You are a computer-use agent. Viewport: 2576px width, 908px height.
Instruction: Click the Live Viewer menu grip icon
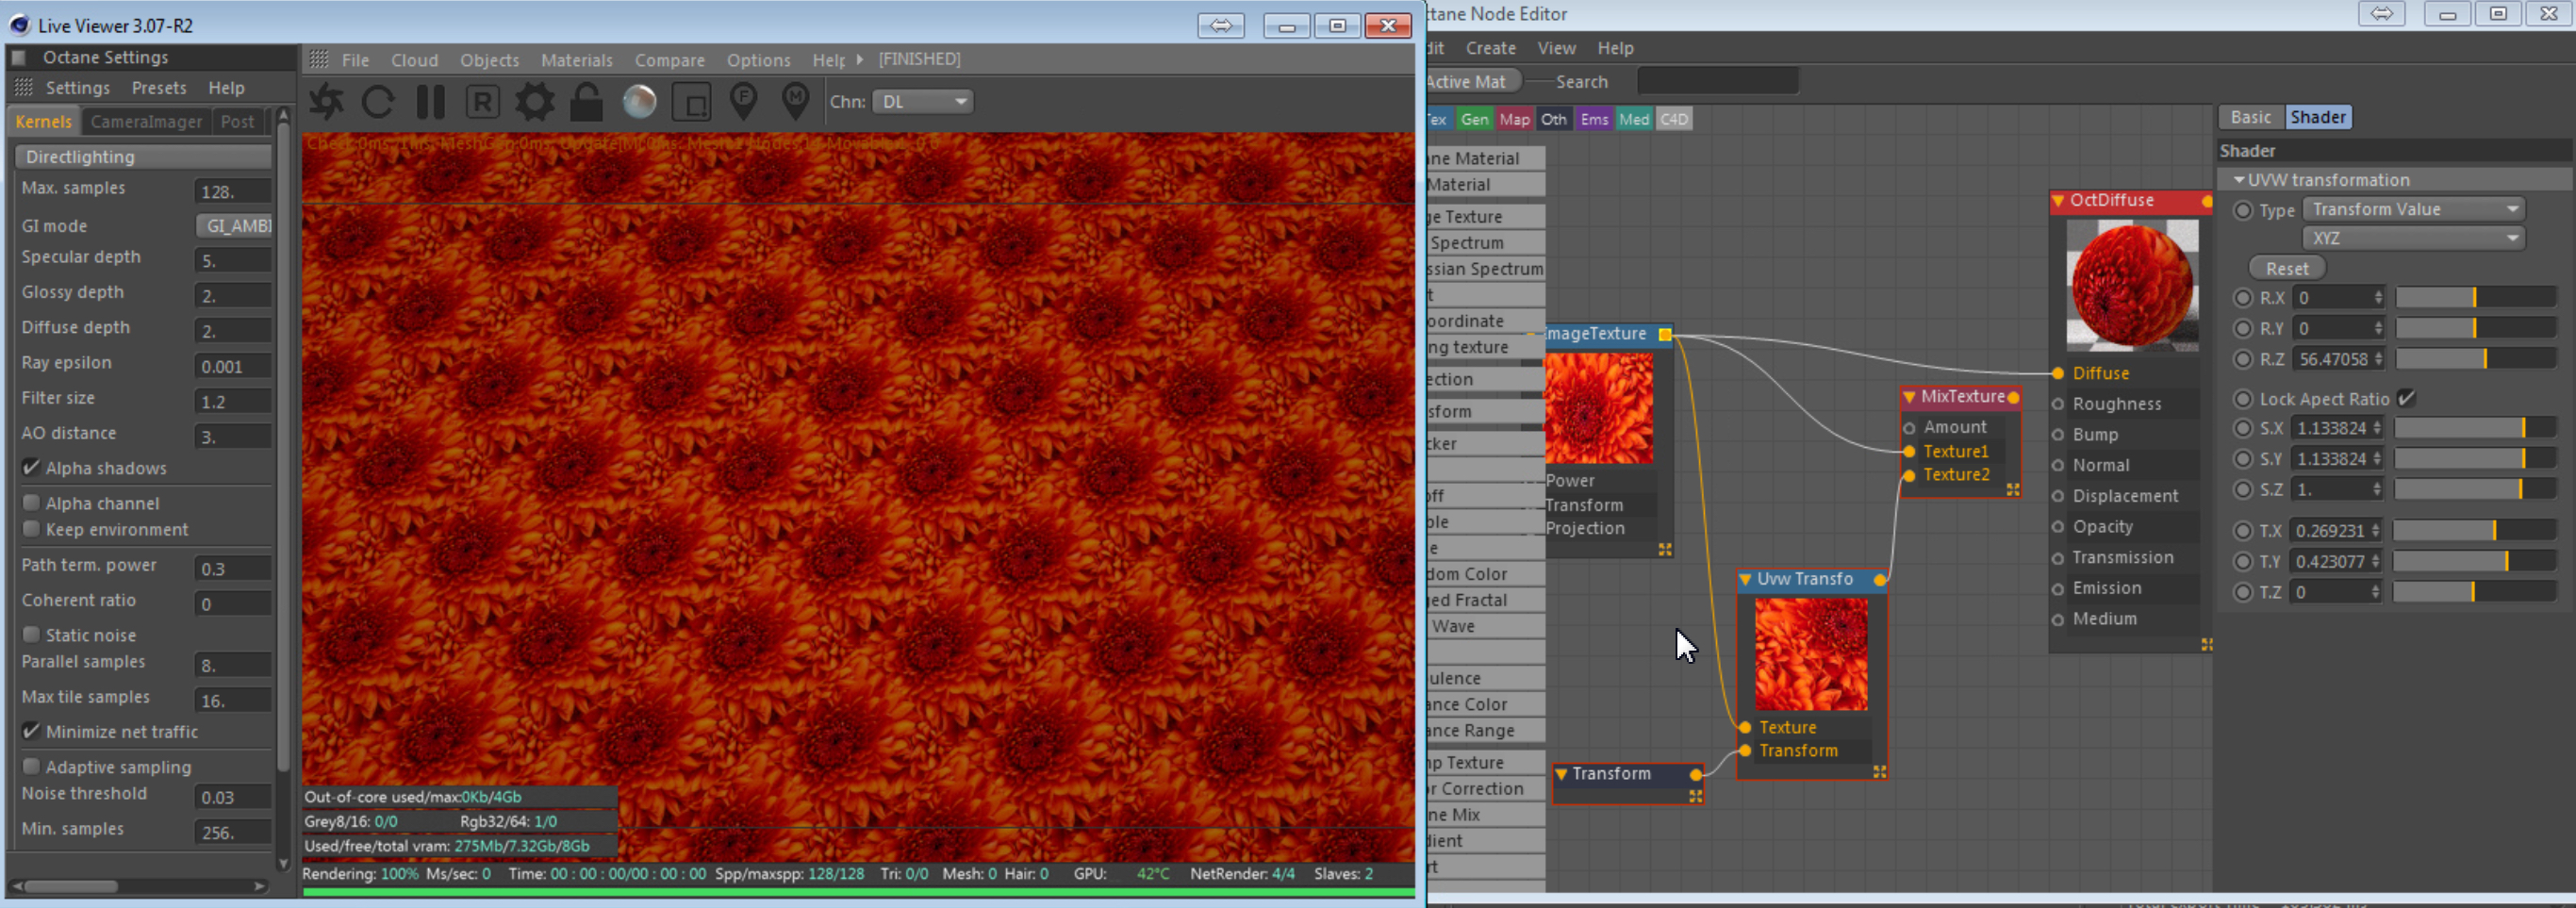point(319,60)
